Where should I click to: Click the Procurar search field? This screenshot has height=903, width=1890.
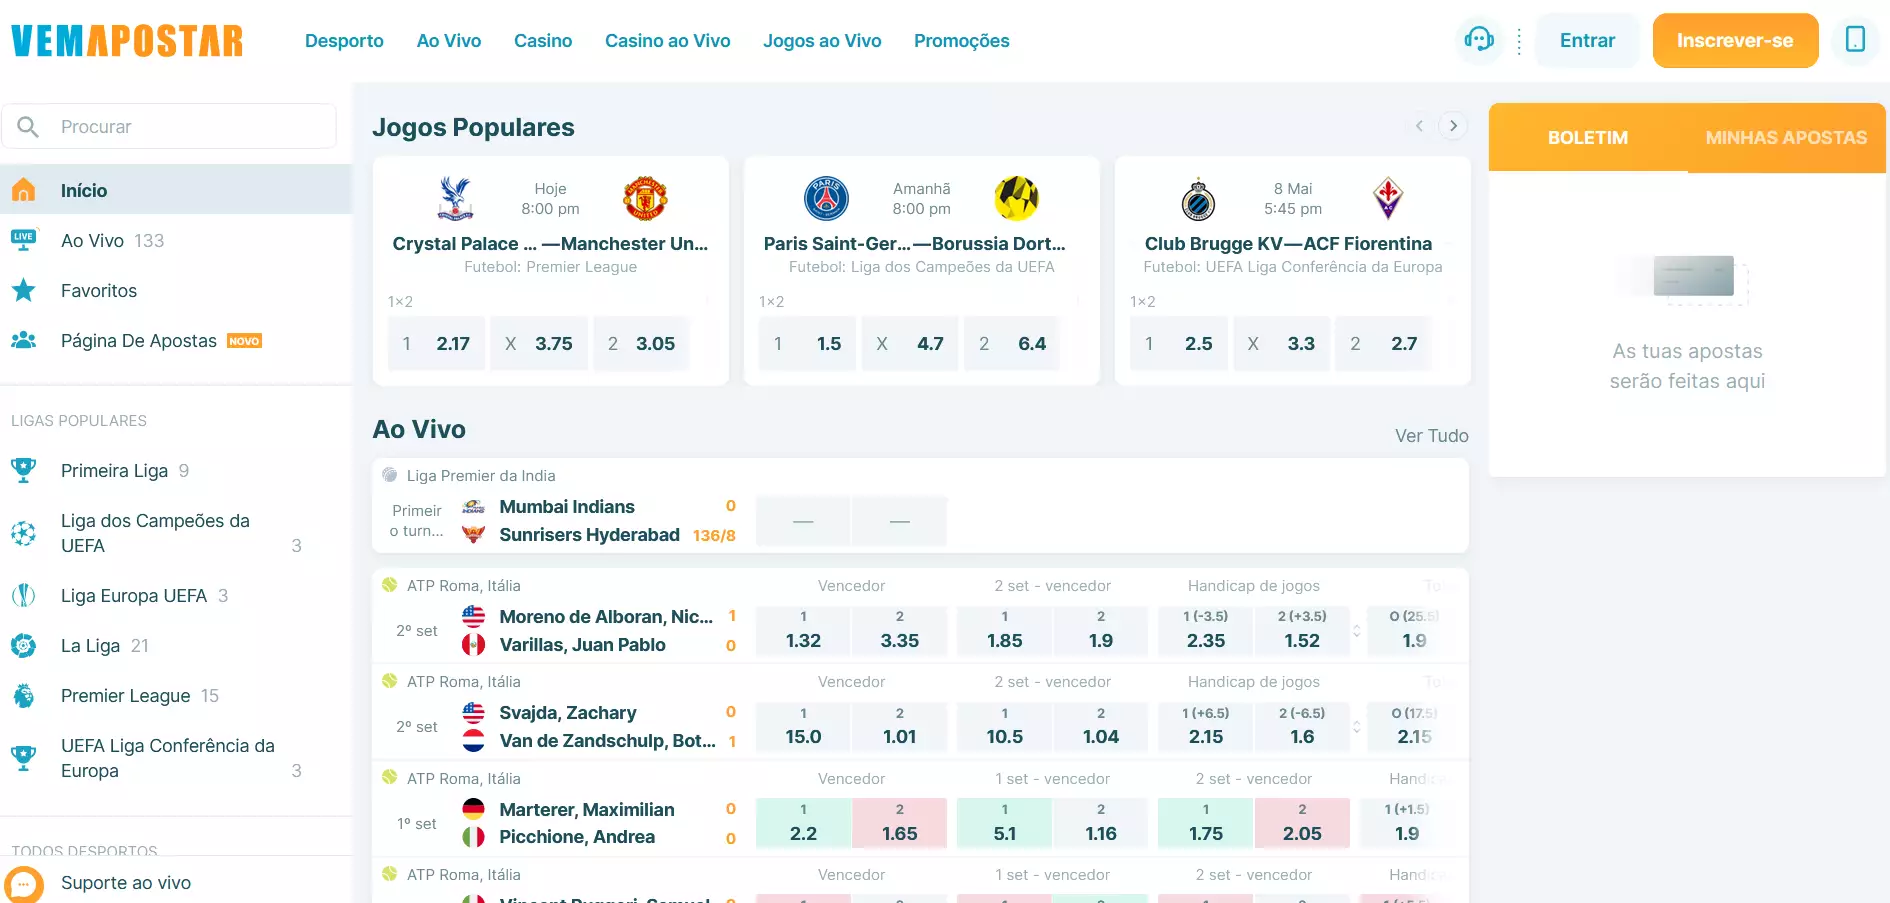(169, 127)
